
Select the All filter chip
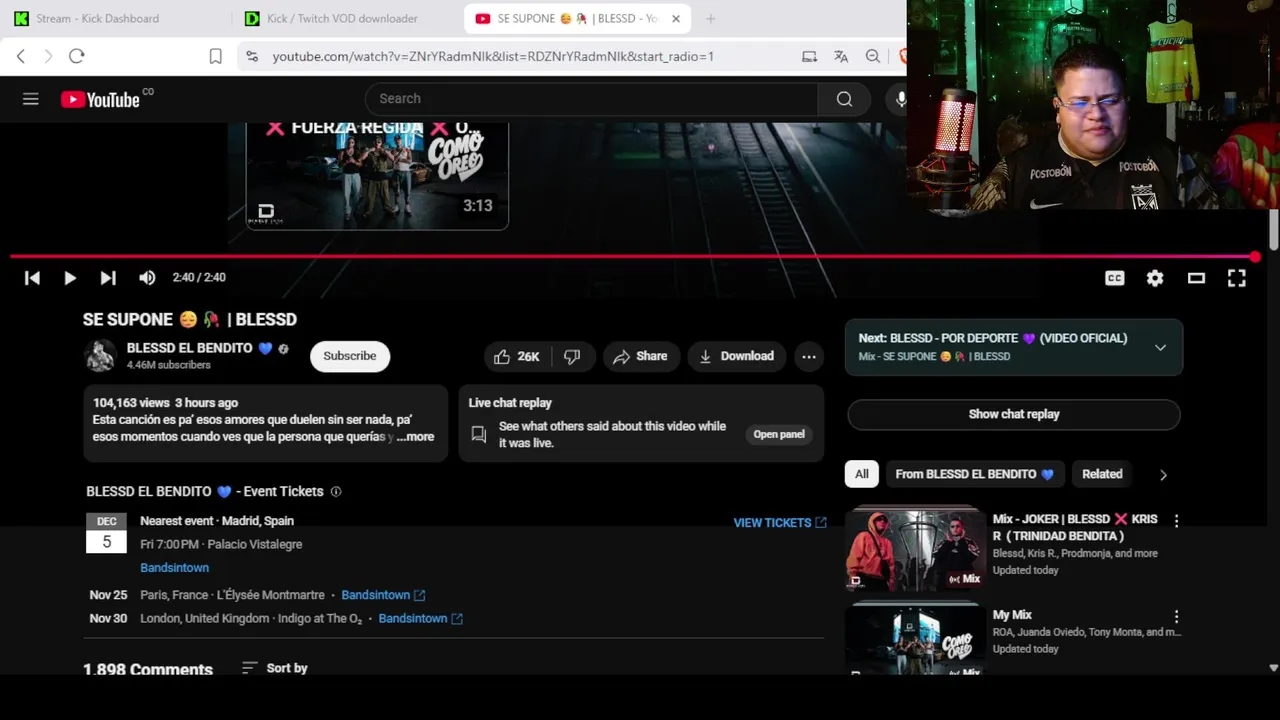862,474
